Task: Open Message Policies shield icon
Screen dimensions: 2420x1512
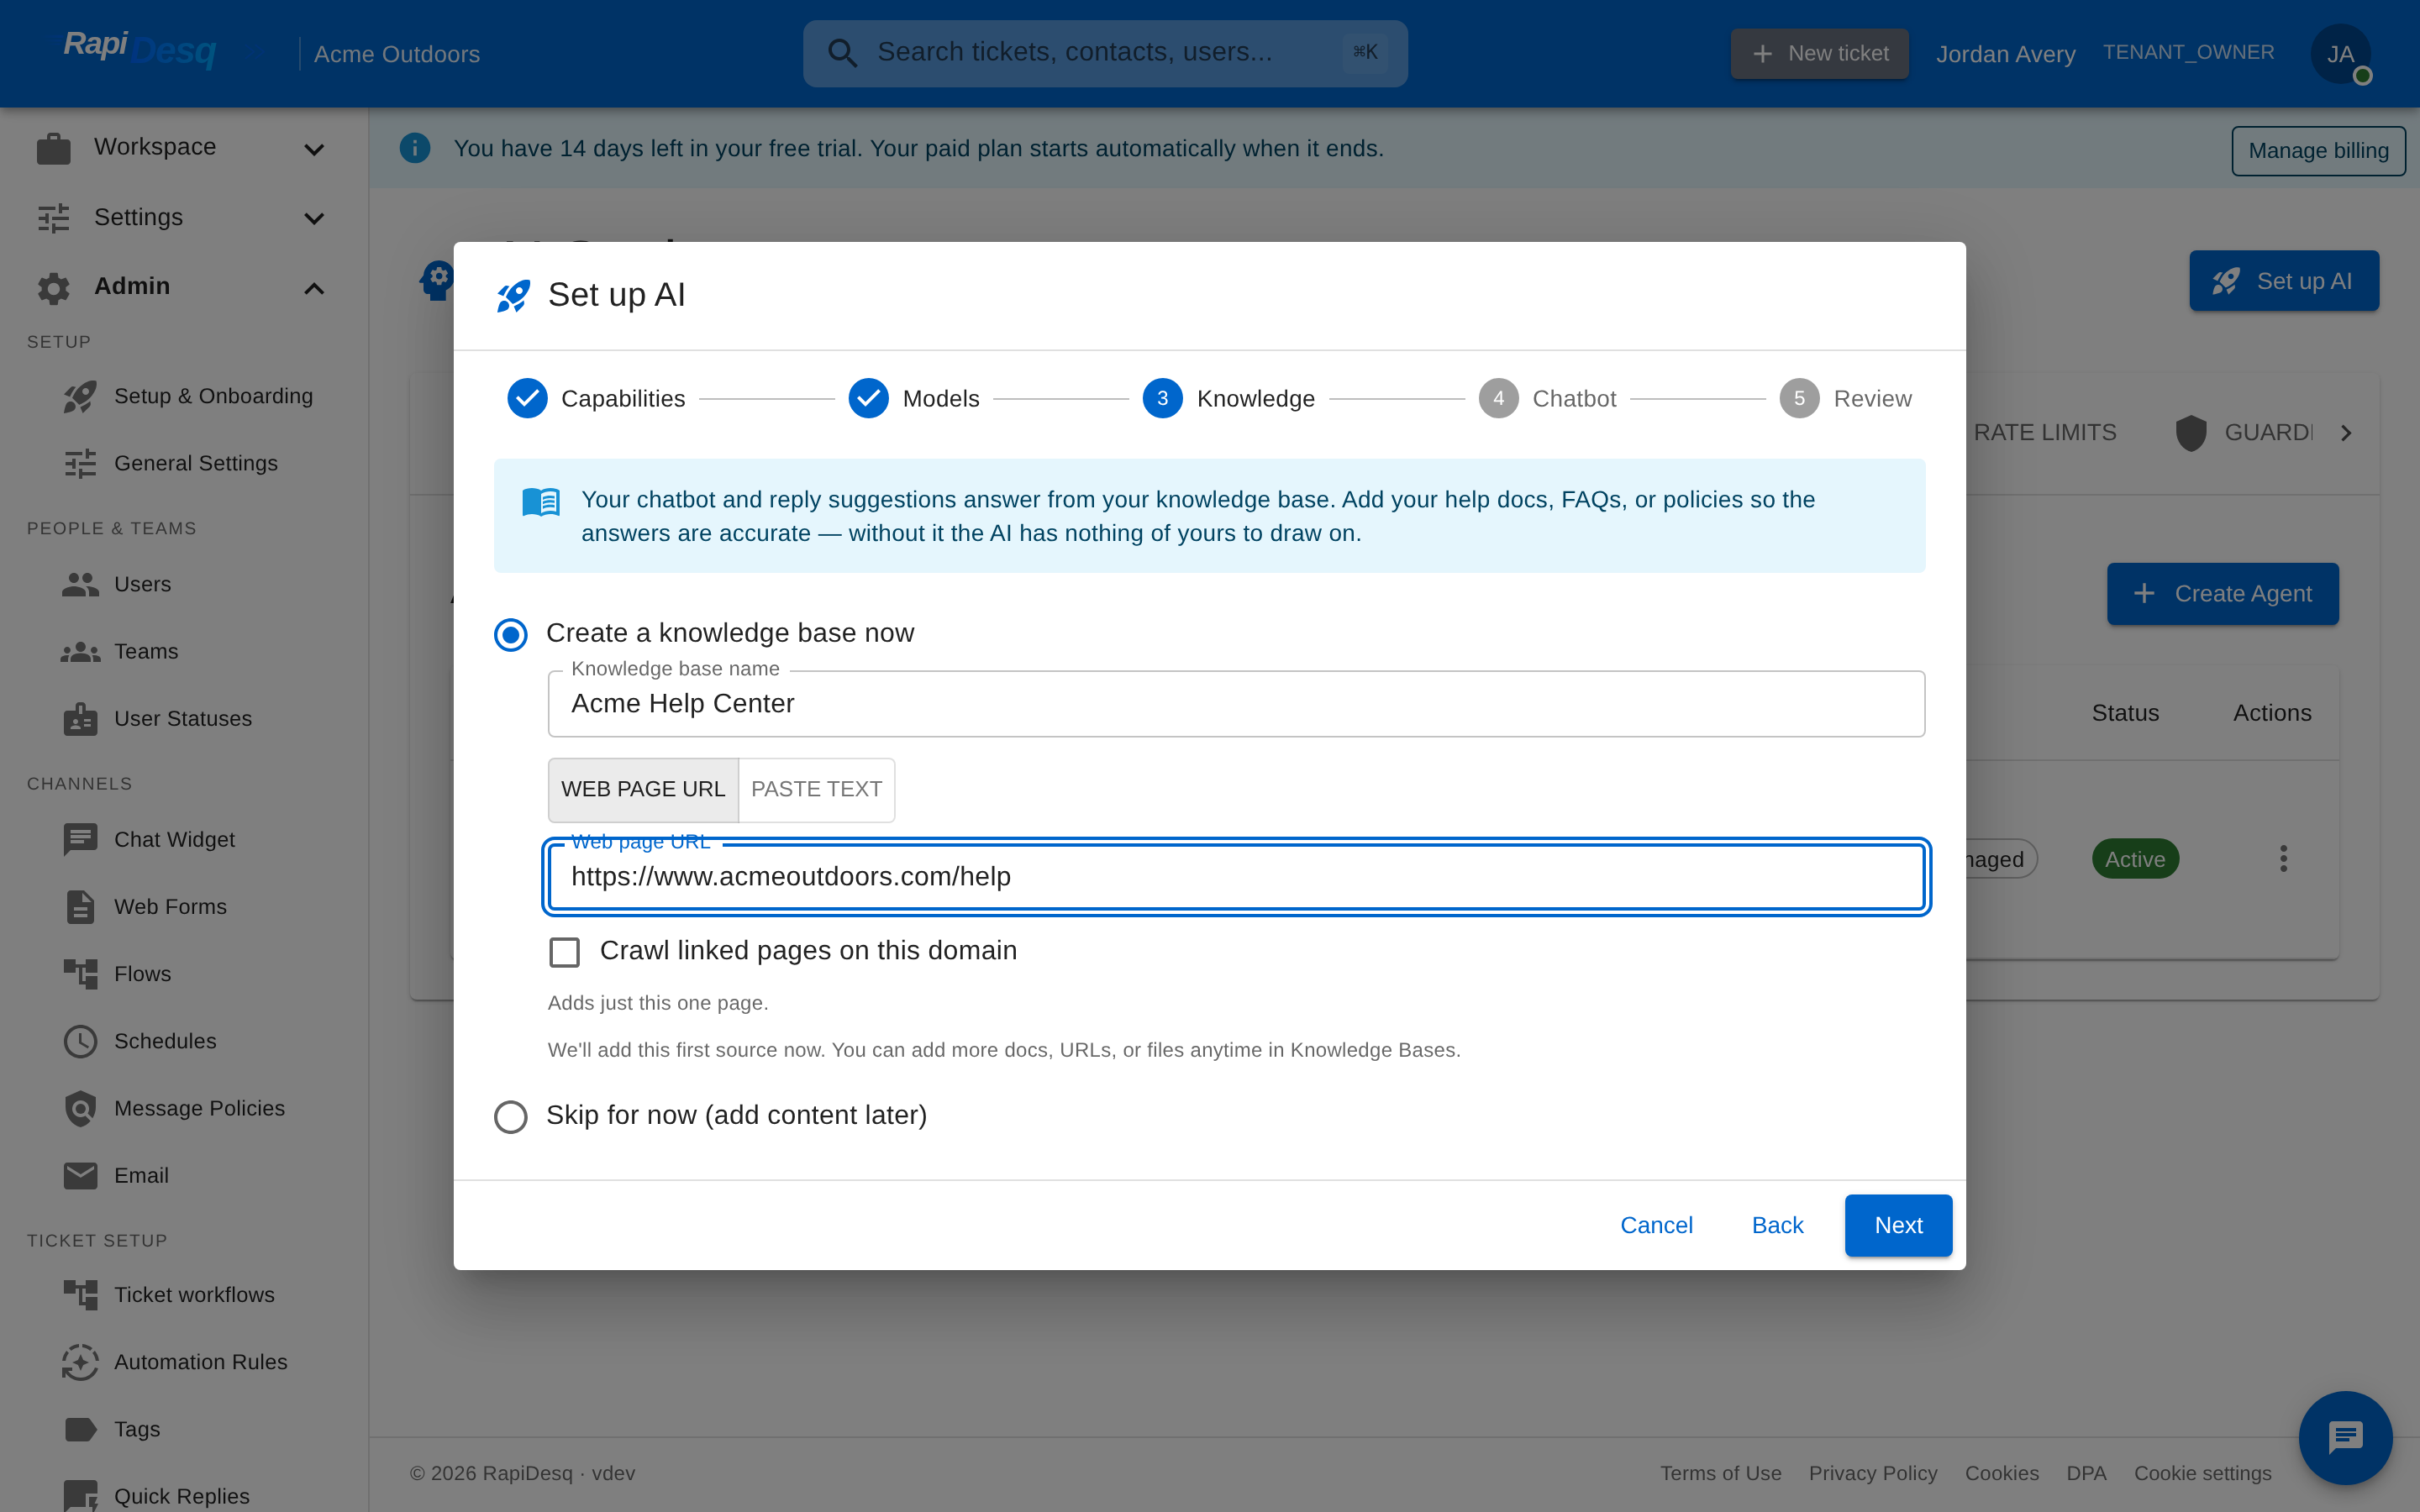Action: coord(80,1108)
